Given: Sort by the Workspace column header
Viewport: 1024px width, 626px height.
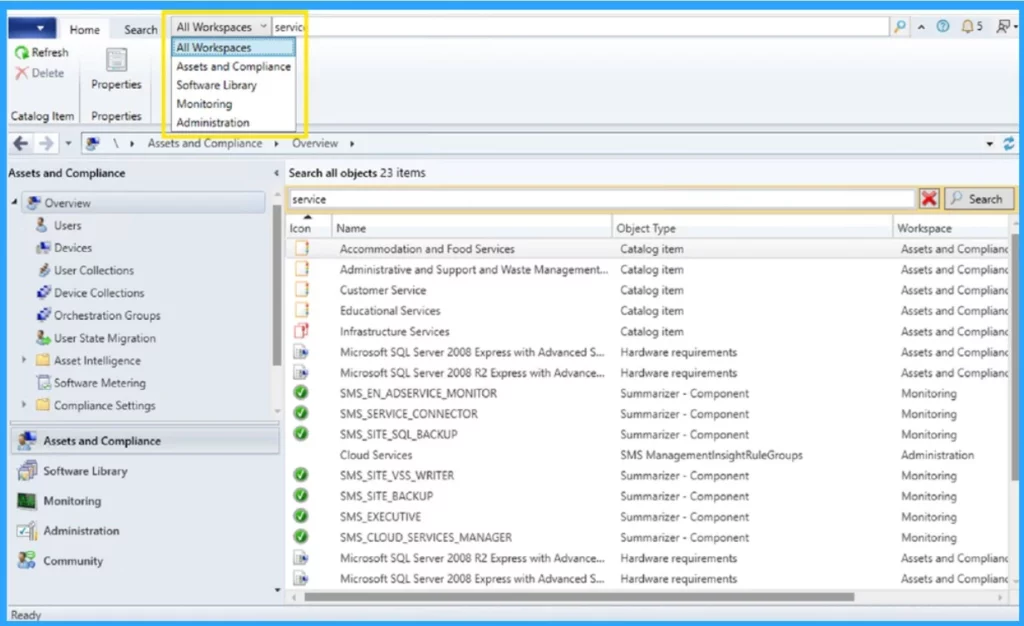Looking at the screenshot, I should click(952, 228).
